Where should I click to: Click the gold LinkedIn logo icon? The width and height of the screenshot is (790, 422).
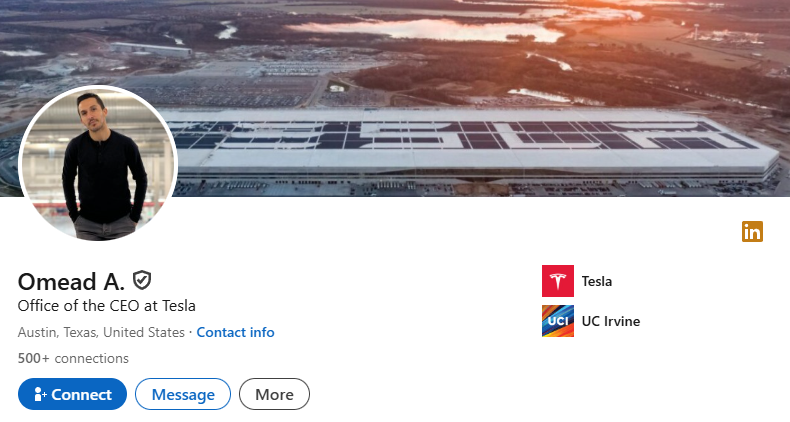[752, 231]
